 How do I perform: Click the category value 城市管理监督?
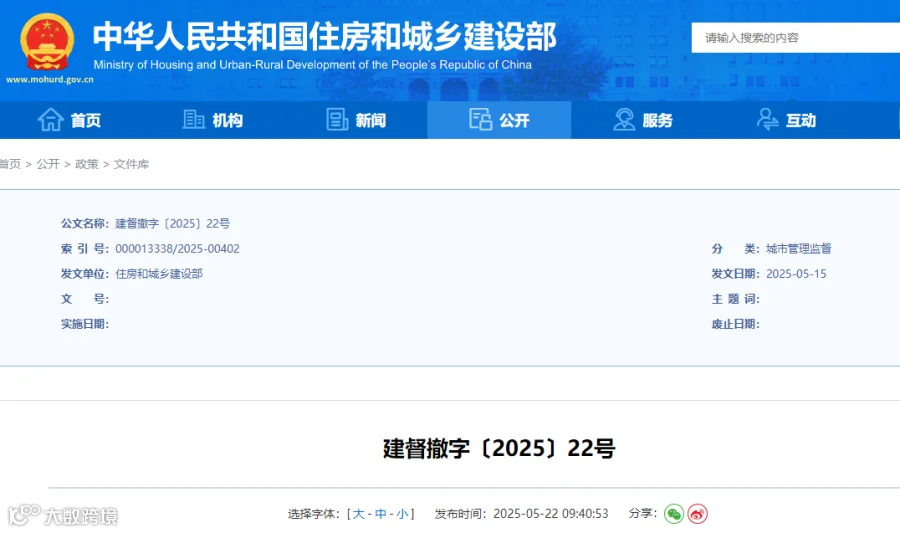(x=798, y=248)
